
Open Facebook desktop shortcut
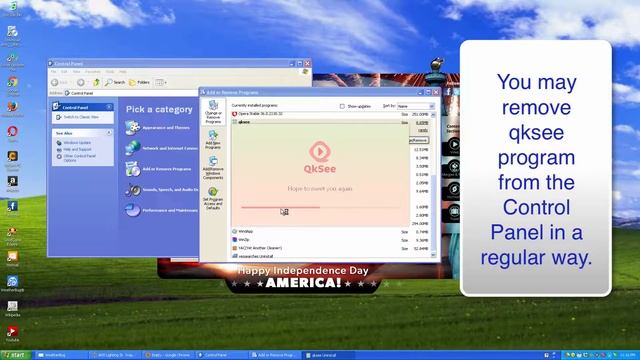[x=13, y=207]
